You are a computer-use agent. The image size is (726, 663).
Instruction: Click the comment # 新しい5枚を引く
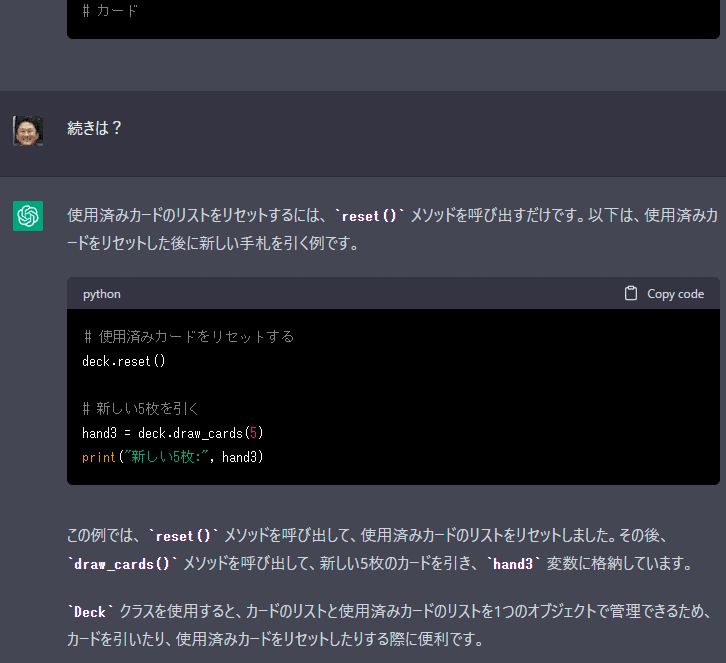(141, 408)
